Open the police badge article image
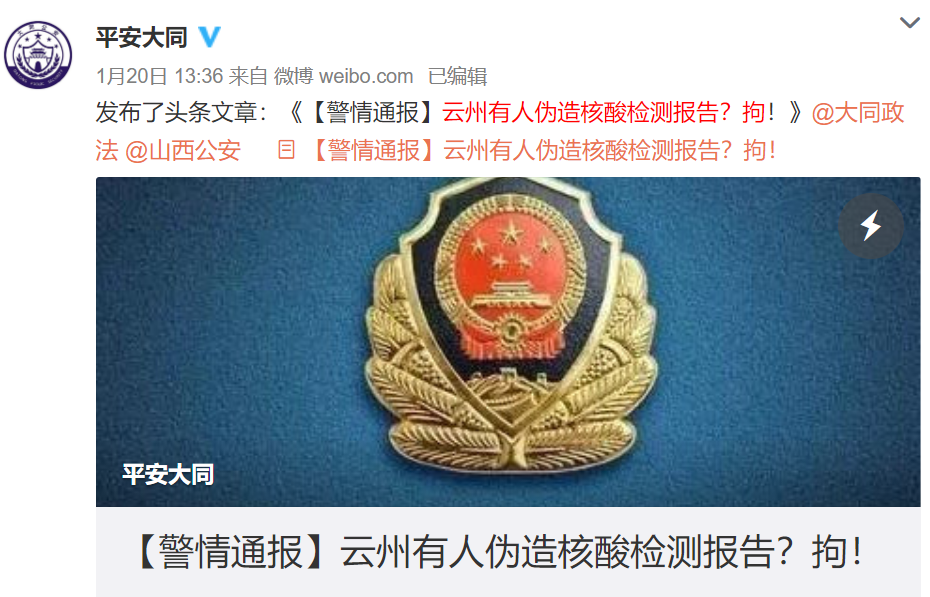The width and height of the screenshot is (930, 597). (x=508, y=341)
